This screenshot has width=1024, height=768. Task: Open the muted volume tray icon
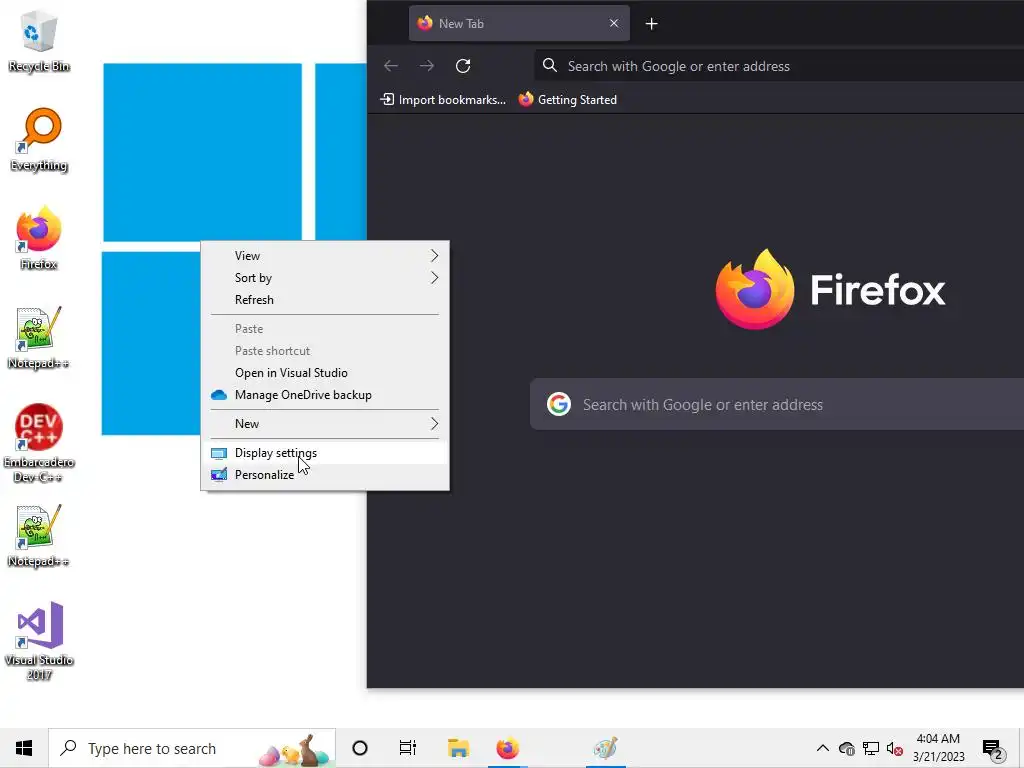[x=895, y=749]
